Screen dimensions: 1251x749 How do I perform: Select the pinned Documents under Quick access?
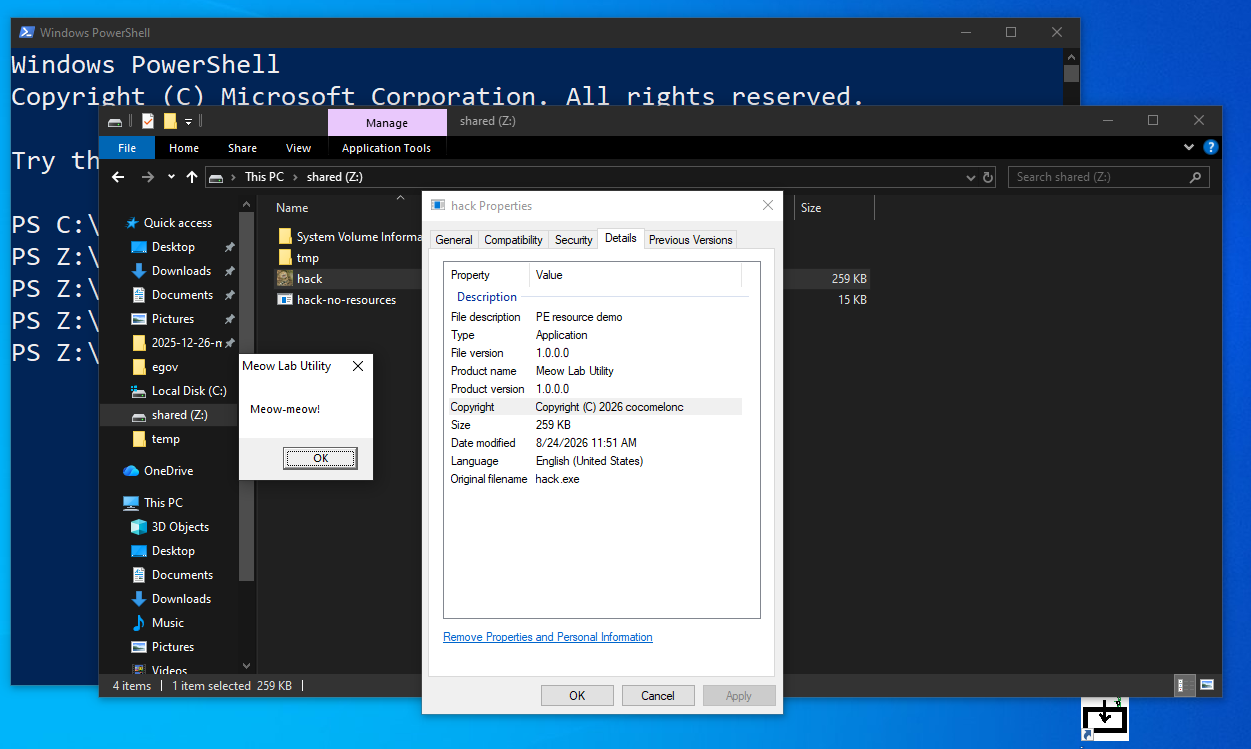[x=182, y=295]
